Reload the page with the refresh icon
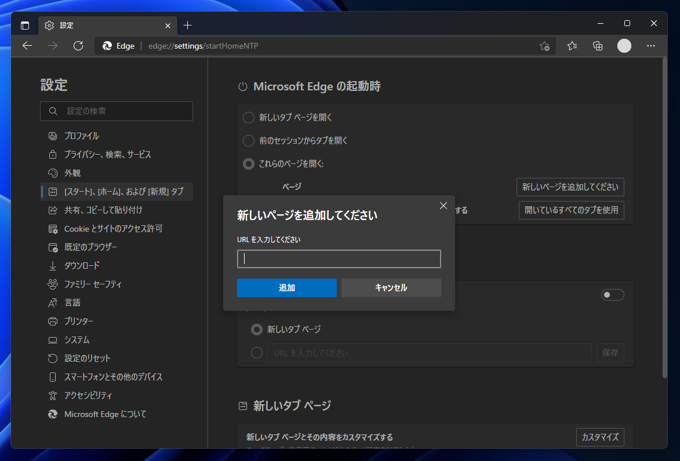This screenshot has width=680, height=461. pos(78,46)
